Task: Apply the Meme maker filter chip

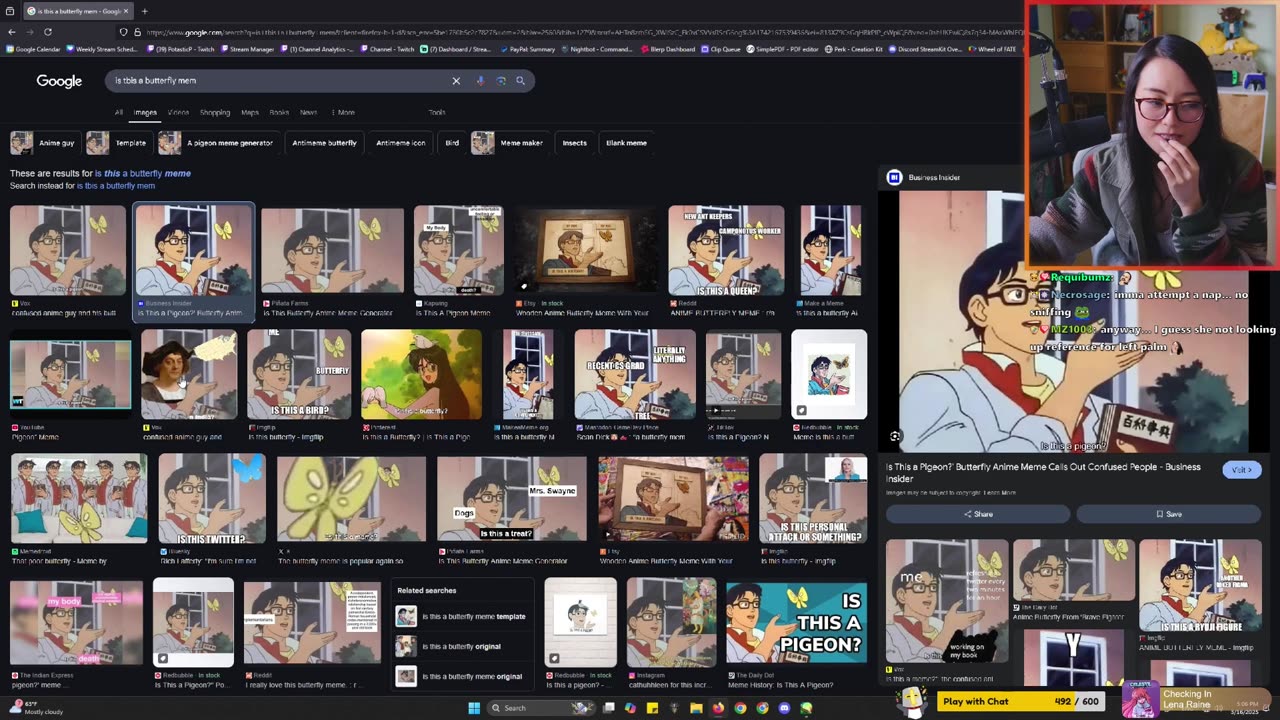Action: point(509,143)
